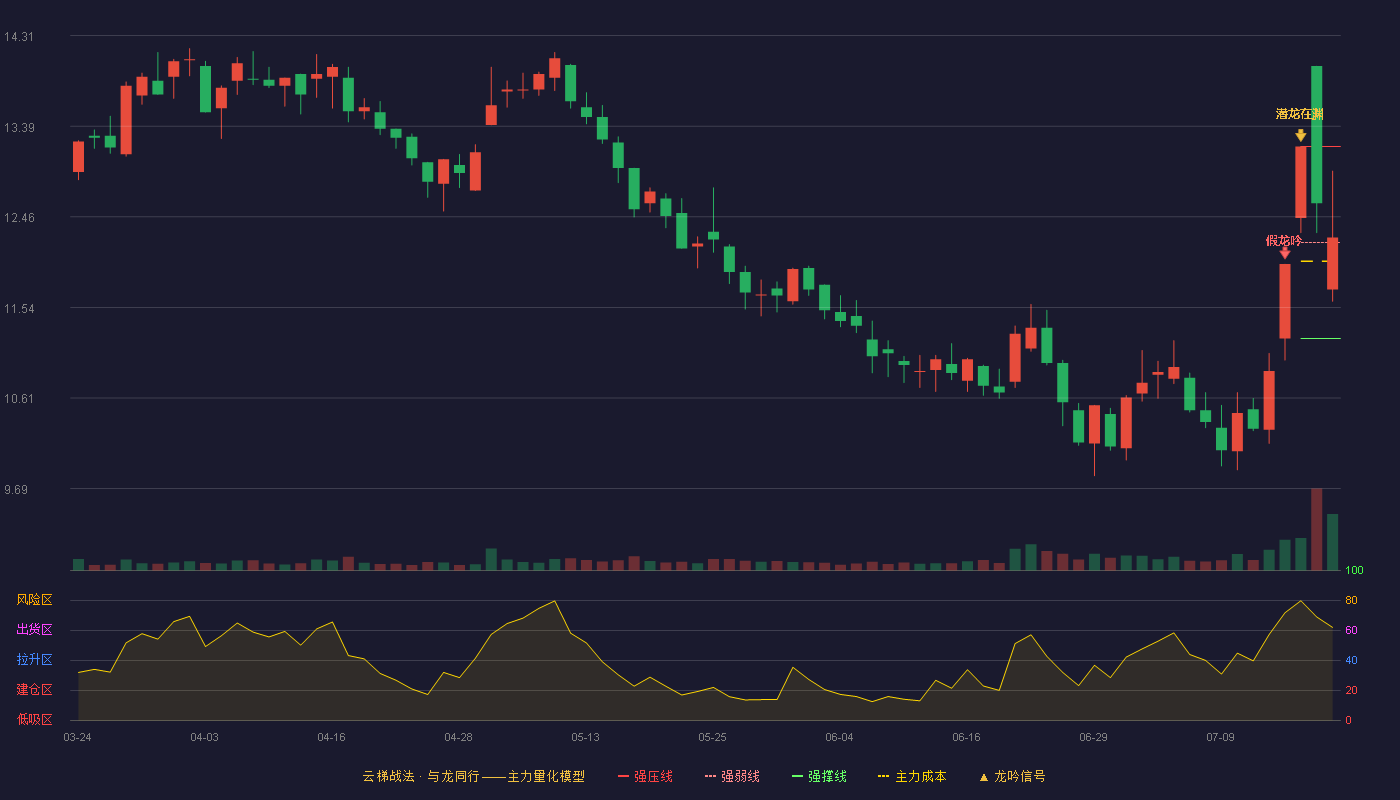Click the 11.54 price axis label
The width and height of the screenshot is (1400, 800).
[19, 309]
